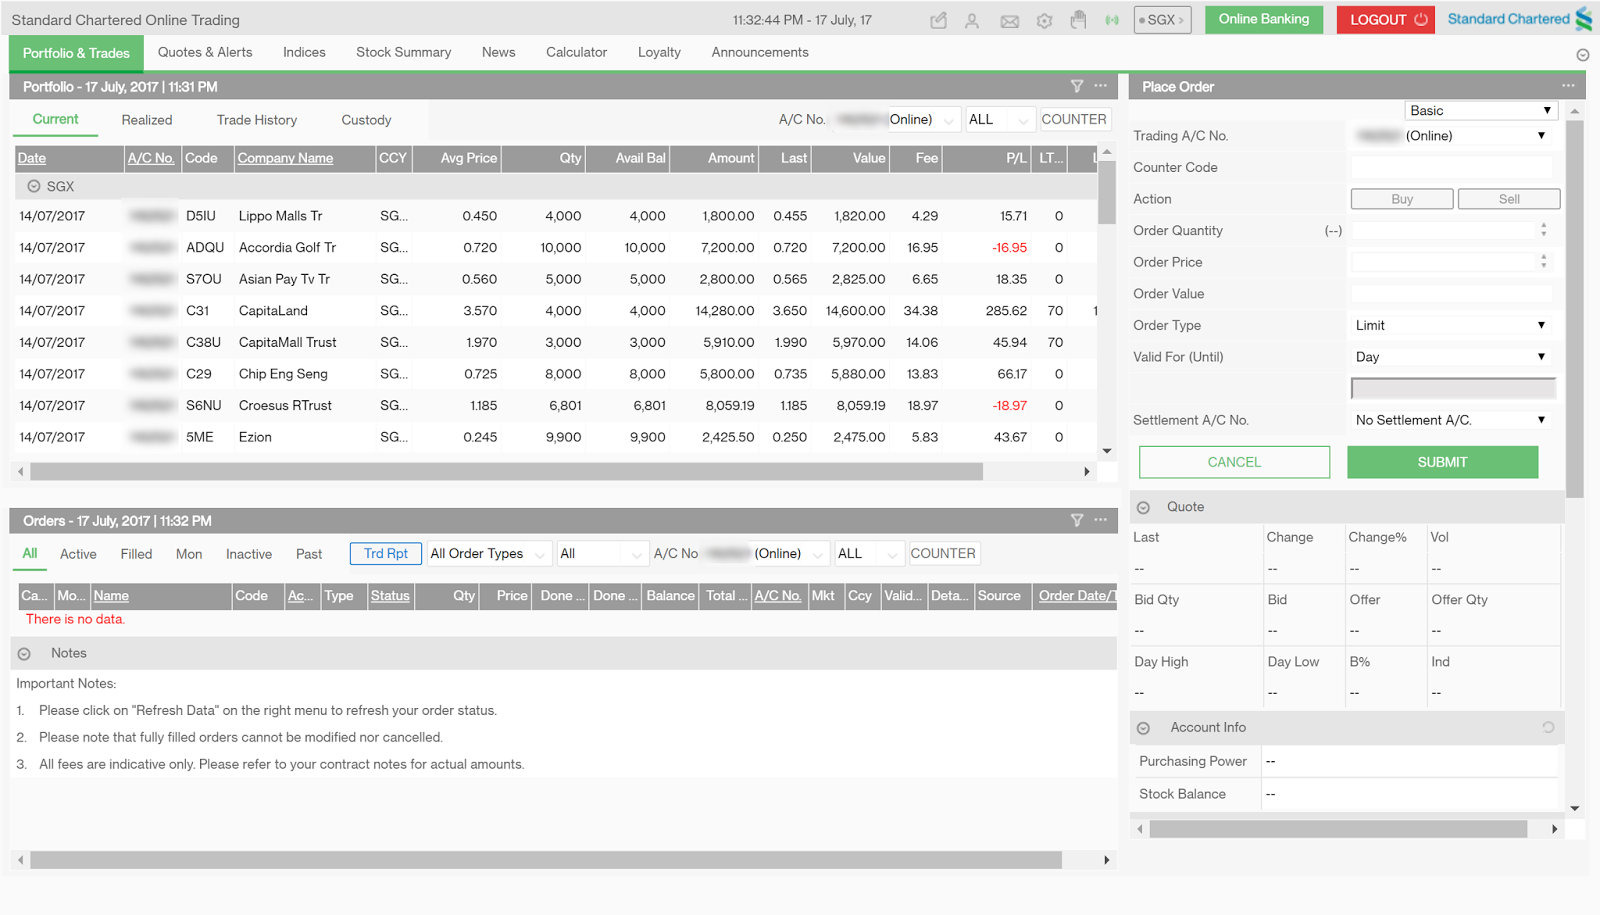The width and height of the screenshot is (1600, 915).
Task: Click the filter funnel icon in Orders panel
Action: 1077,520
